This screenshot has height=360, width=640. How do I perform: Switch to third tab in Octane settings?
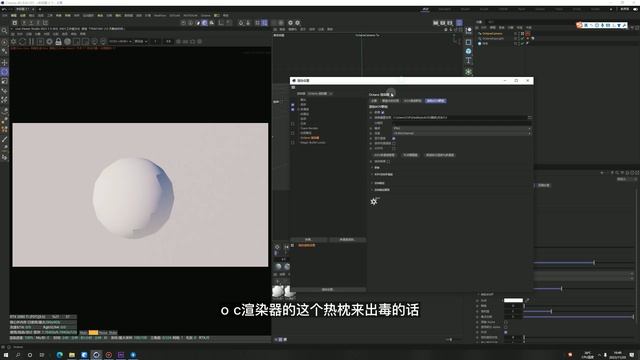click(x=413, y=101)
